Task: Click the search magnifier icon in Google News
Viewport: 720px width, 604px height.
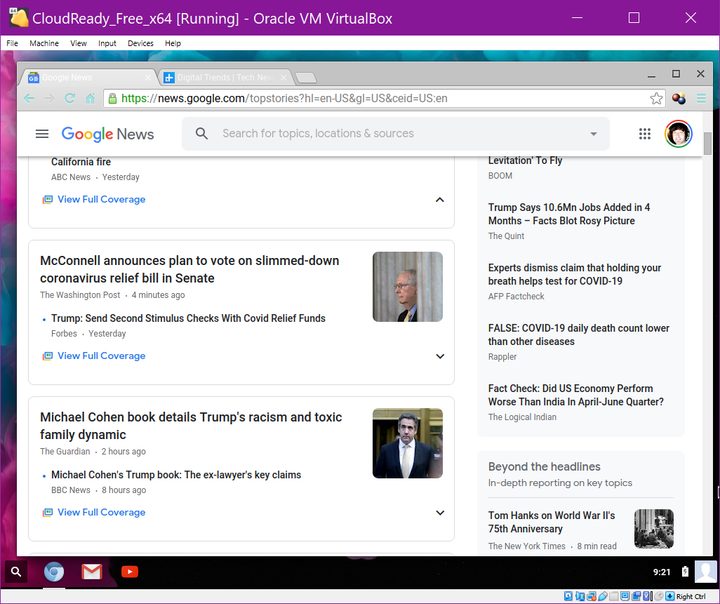Action: coord(202,134)
